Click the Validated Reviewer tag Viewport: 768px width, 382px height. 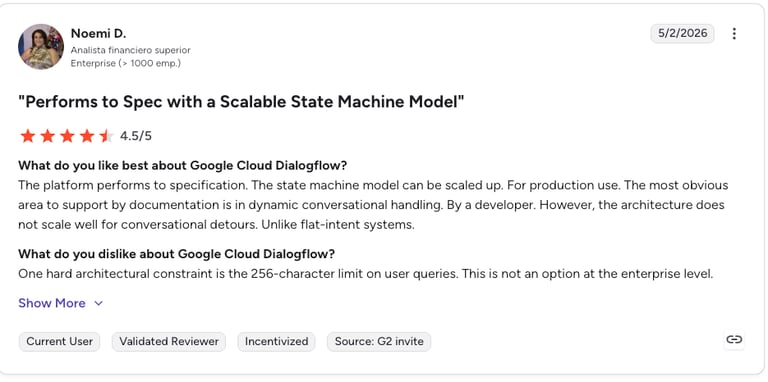click(169, 341)
